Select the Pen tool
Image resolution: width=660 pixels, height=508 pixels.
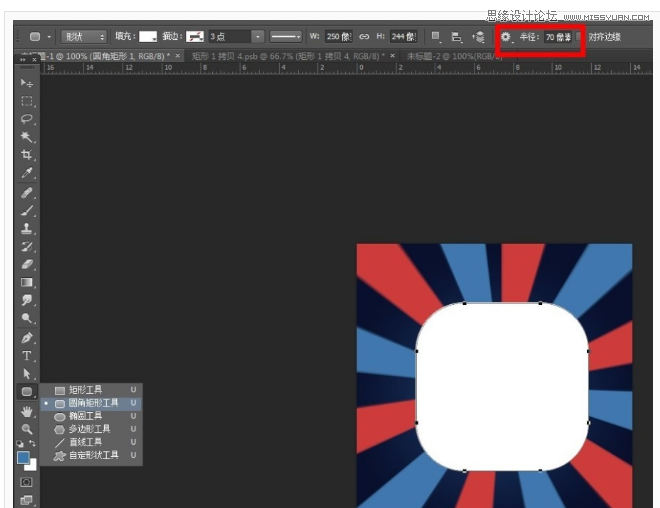27,338
